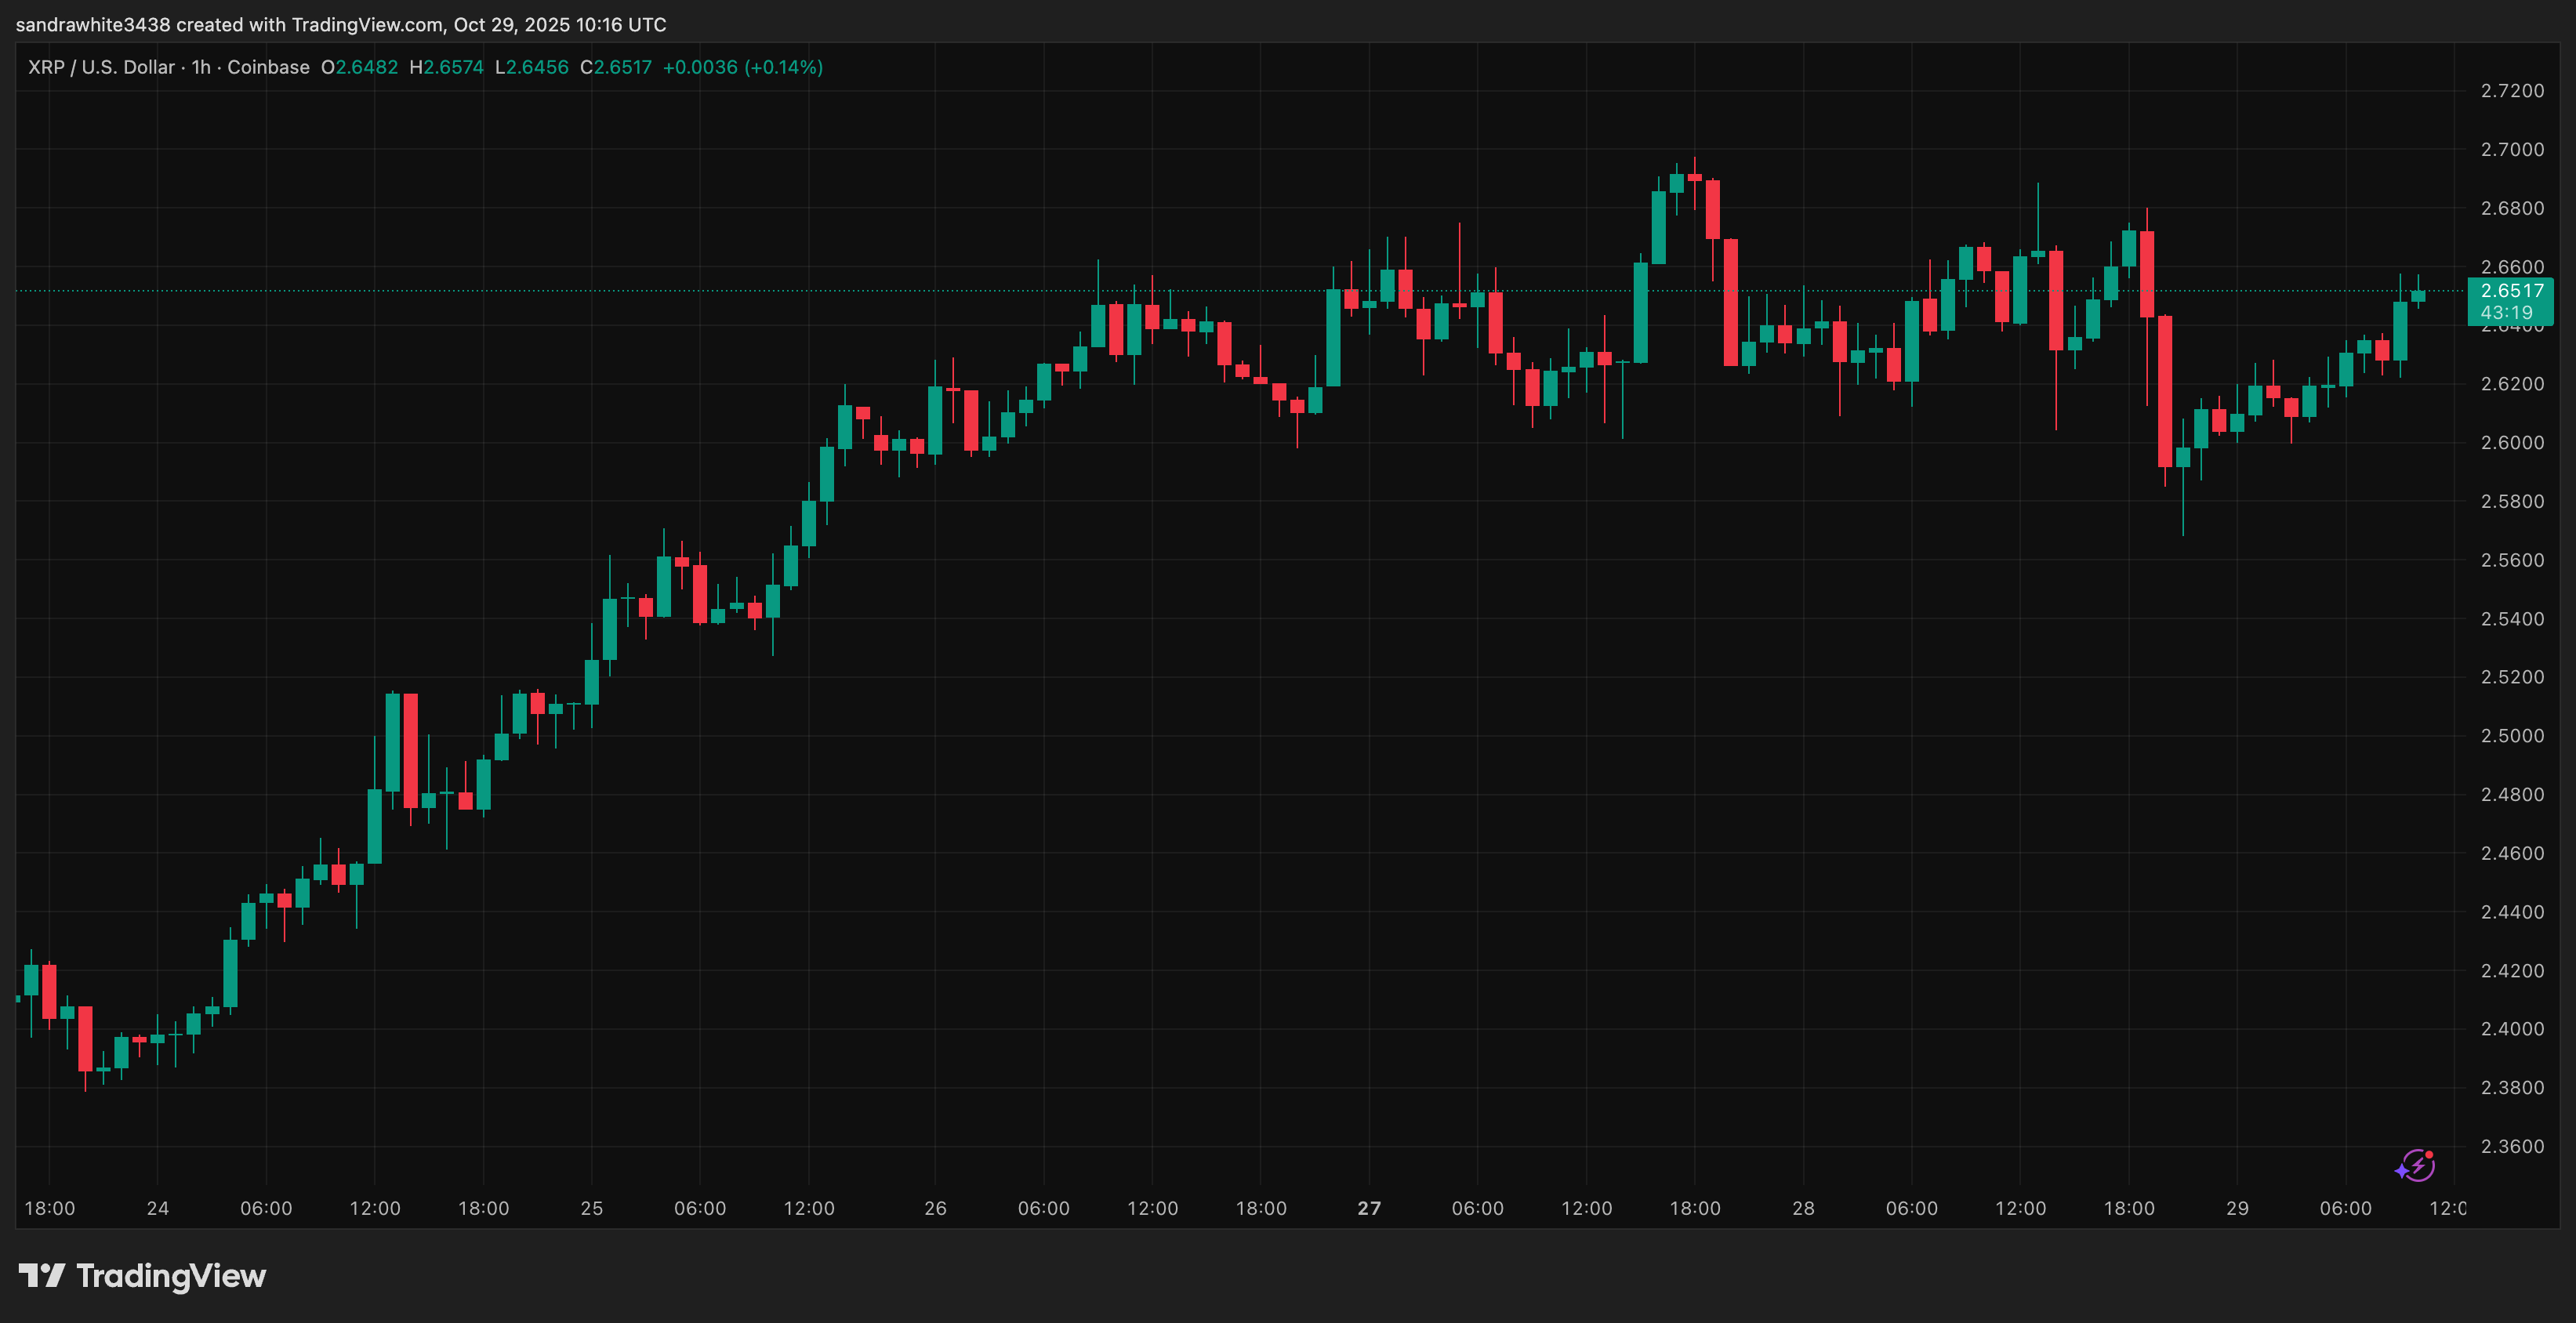Open the XRP / U.S. Dollar symbol name
The height and width of the screenshot is (1323, 2576).
(100, 67)
